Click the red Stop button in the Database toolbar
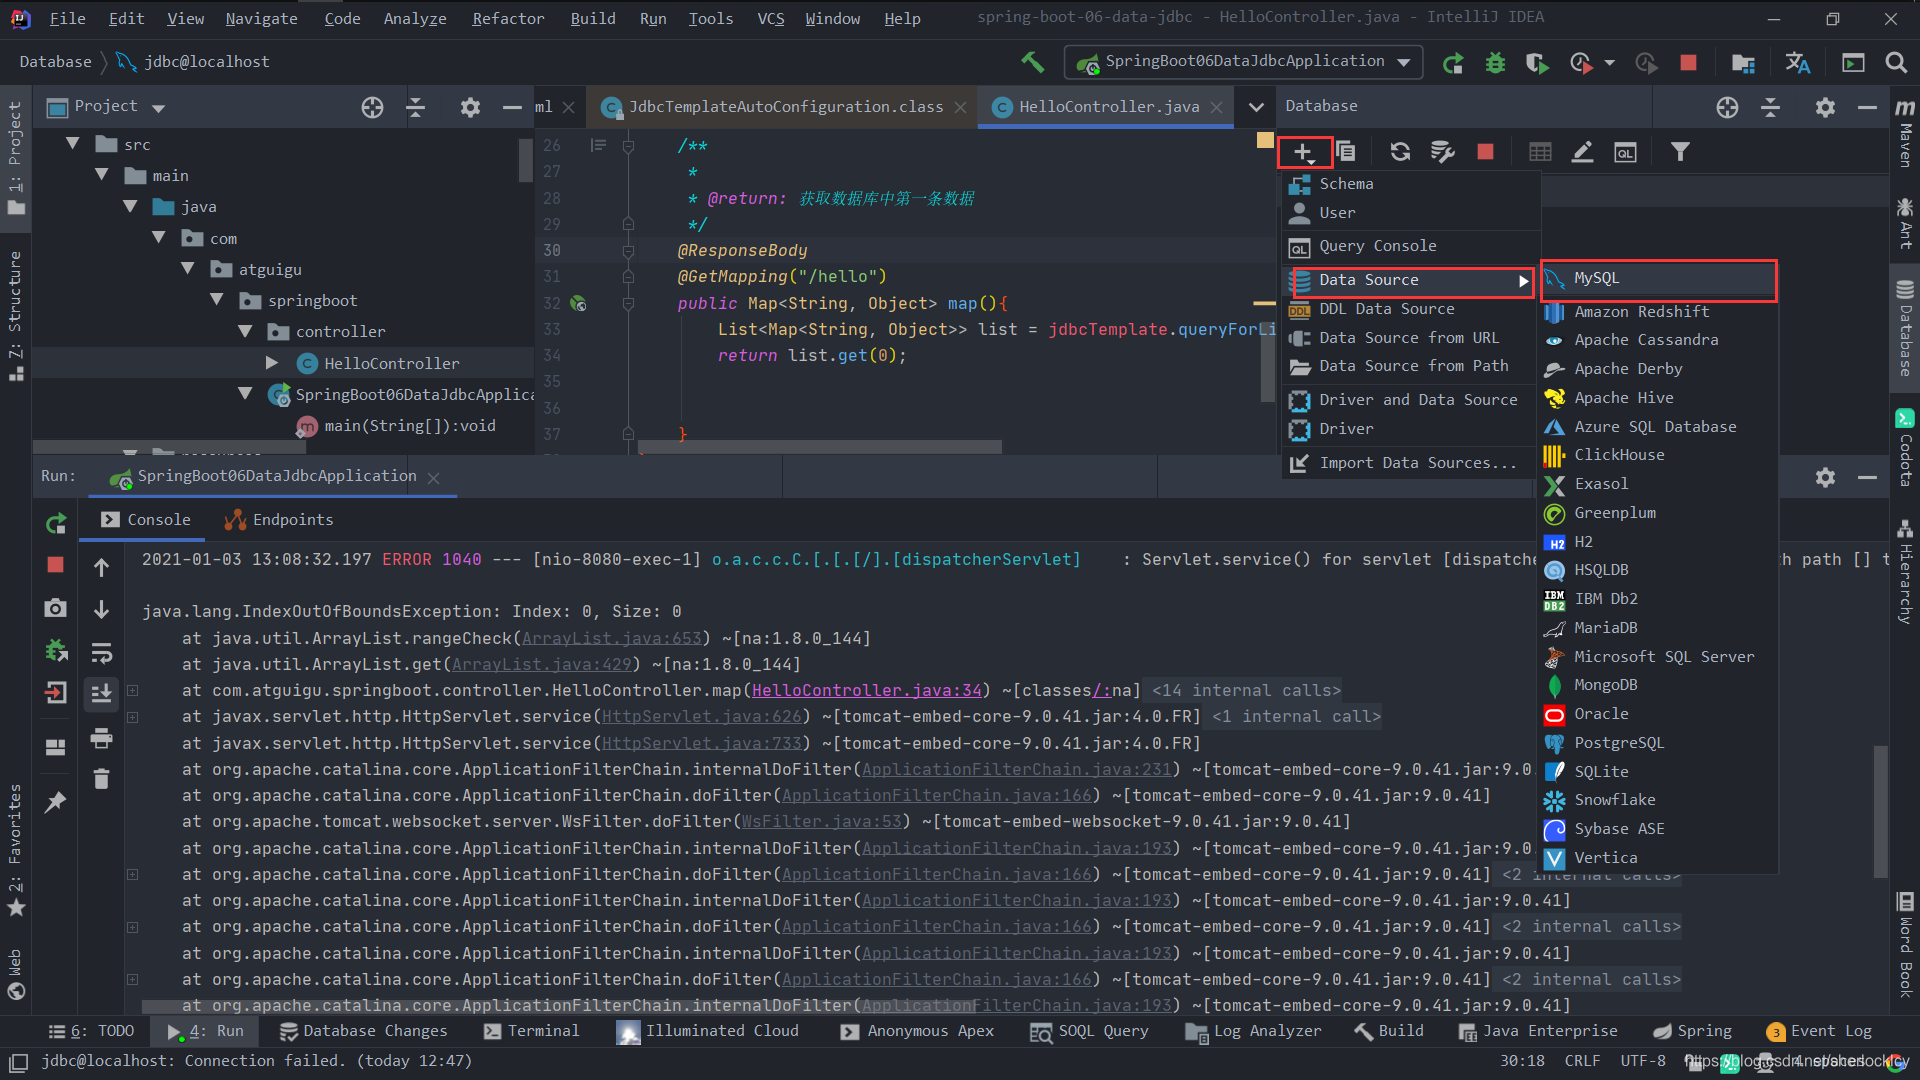This screenshot has height=1080, width=1920. (x=1485, y=152)
